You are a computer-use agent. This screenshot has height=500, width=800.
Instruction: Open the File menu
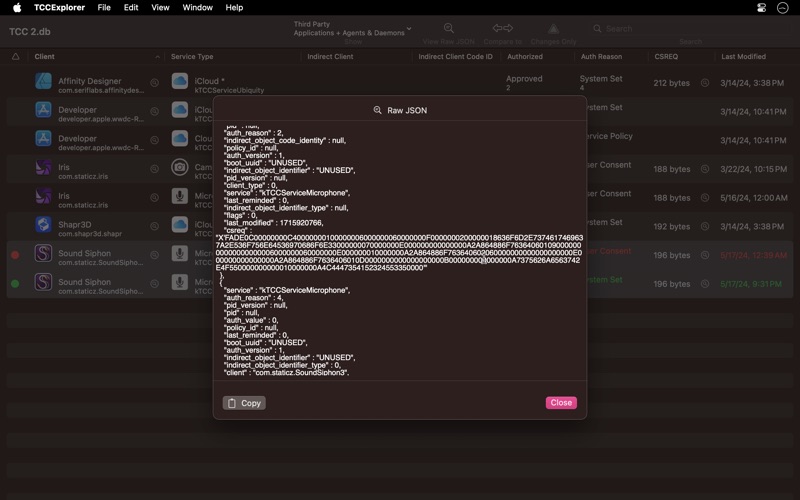(x=104, y=8)
